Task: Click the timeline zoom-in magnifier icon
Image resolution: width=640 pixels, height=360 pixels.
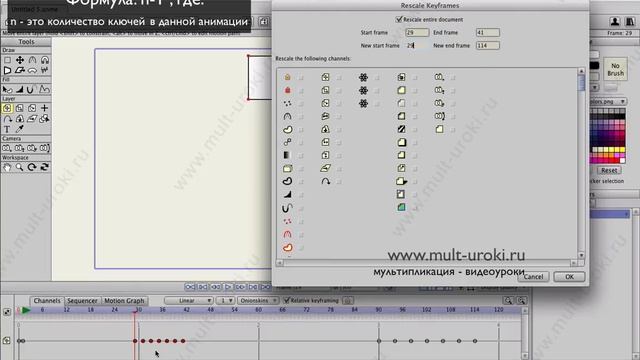Action: 522,301
